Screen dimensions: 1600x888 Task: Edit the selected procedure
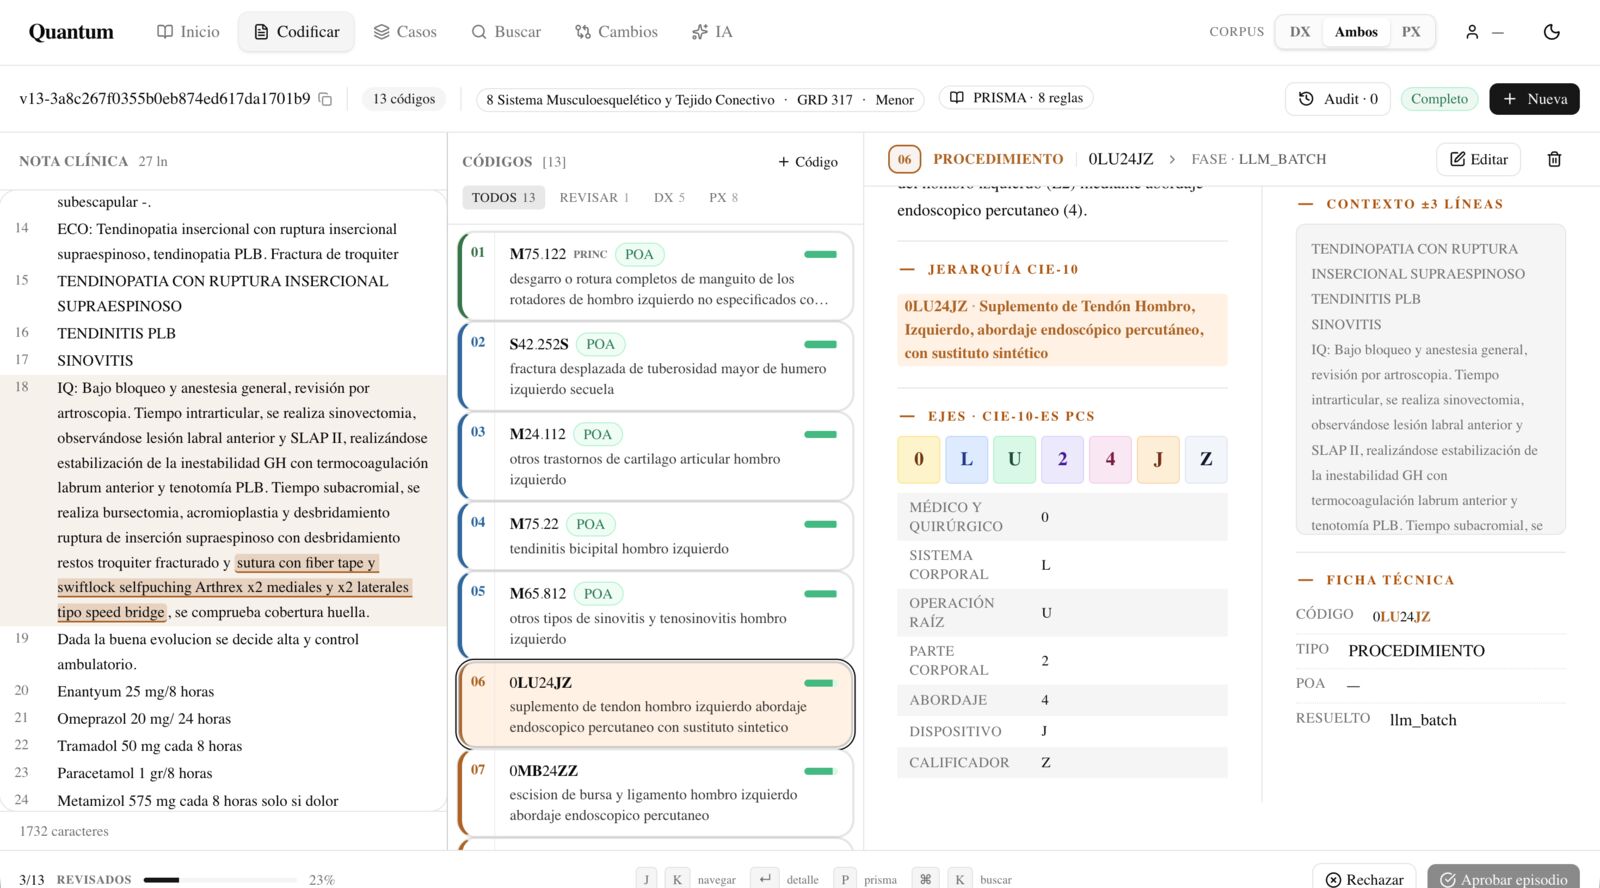point(1478,159)
